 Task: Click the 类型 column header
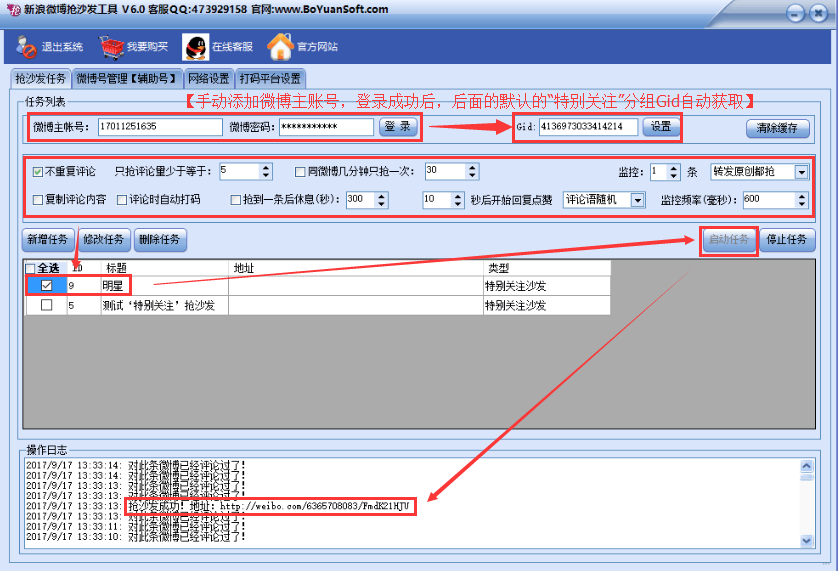(547, 268)
